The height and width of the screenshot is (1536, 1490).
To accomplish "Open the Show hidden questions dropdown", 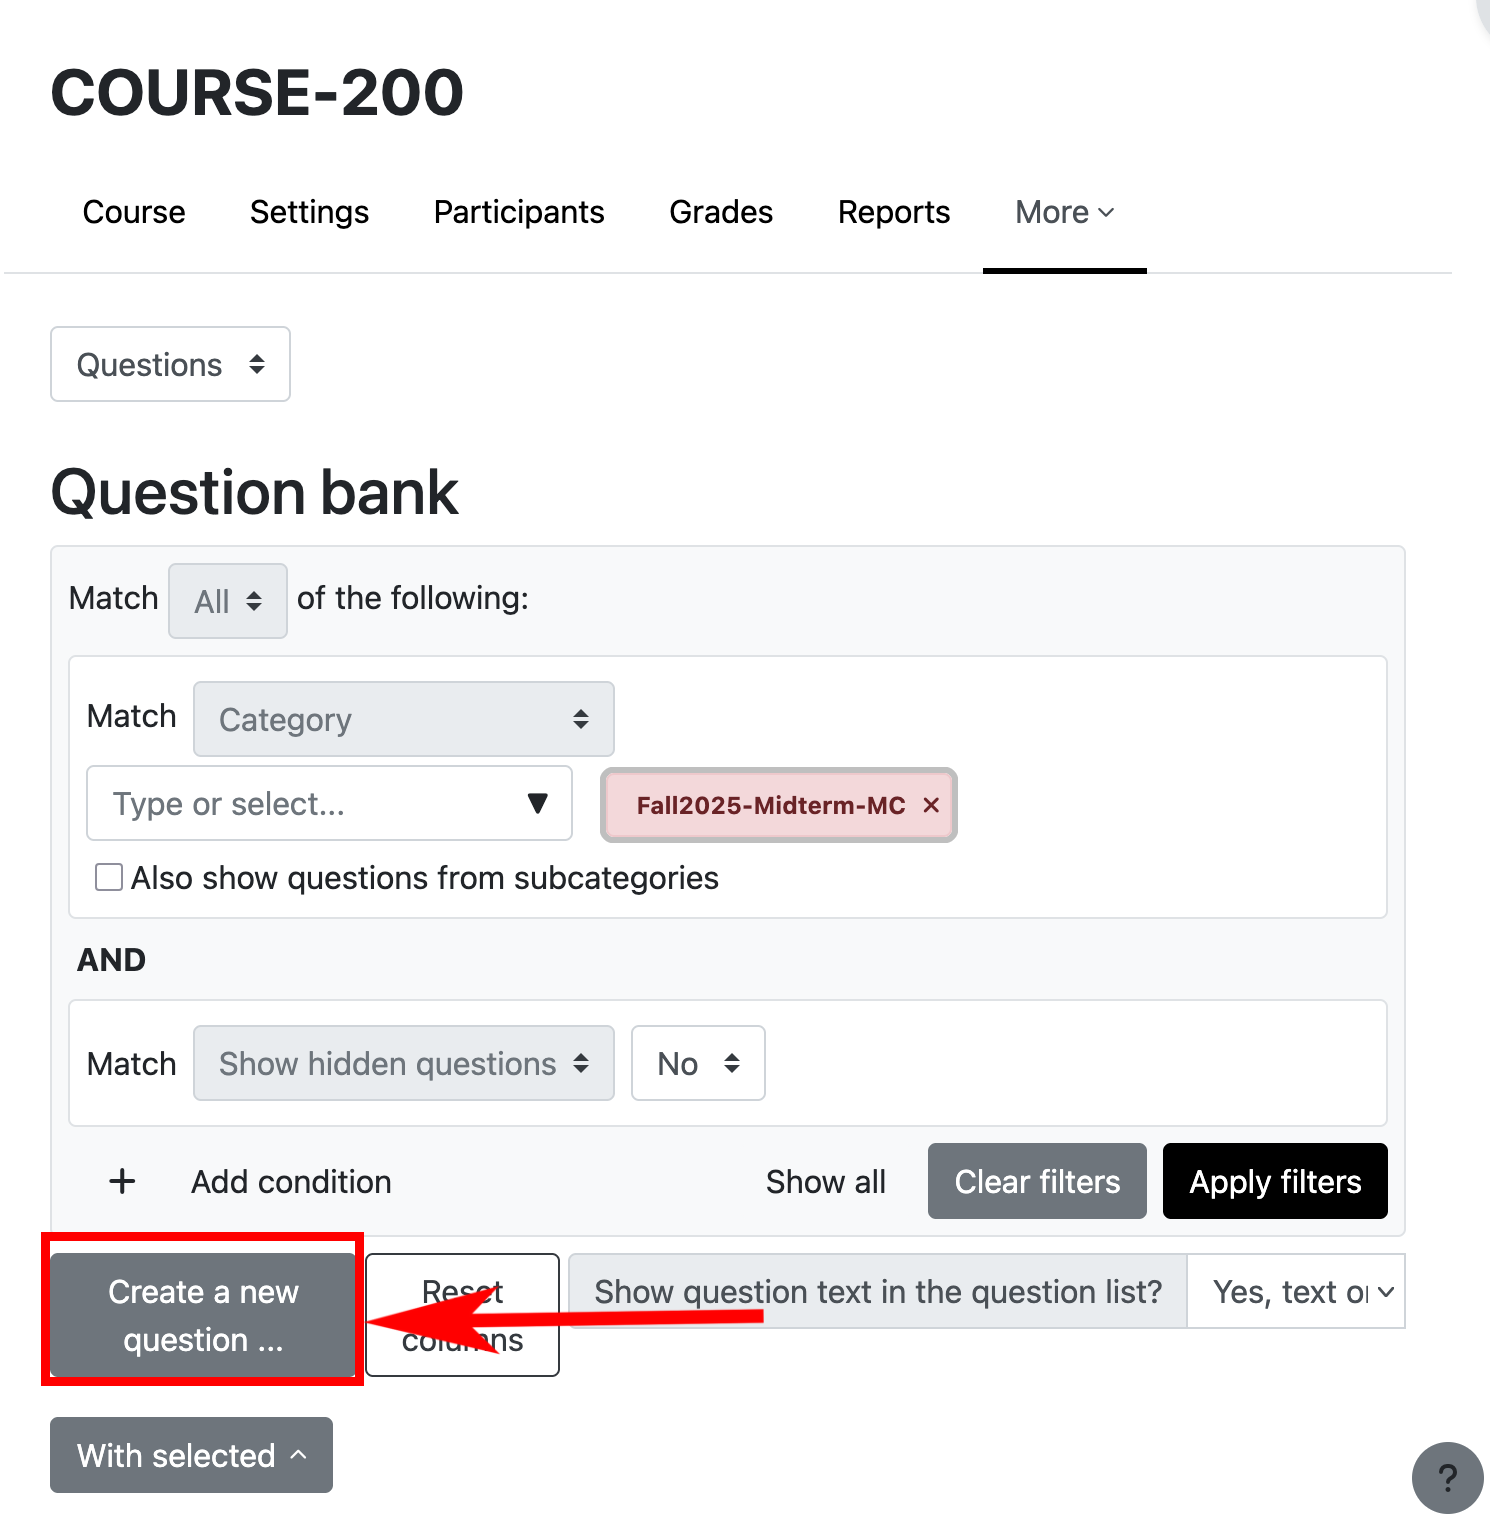I will coord(402,1063).
